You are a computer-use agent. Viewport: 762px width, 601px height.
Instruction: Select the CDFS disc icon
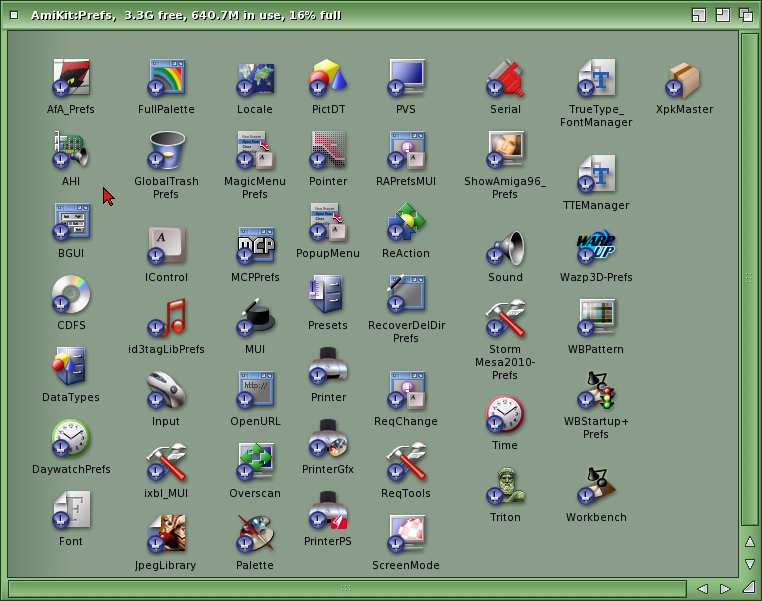tap(71, 293)
